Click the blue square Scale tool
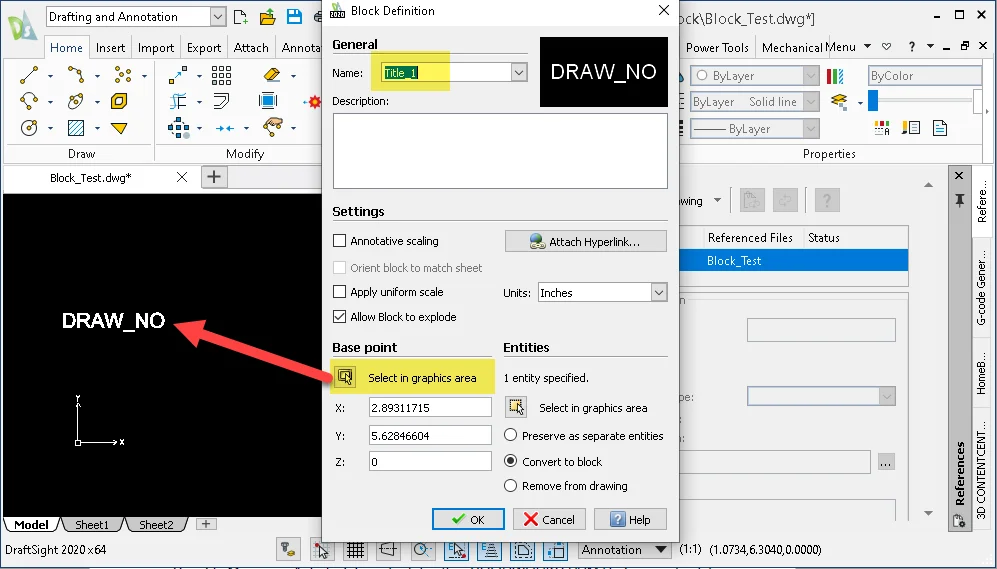Viewport: 997px width, 569px height. [268, 101]
